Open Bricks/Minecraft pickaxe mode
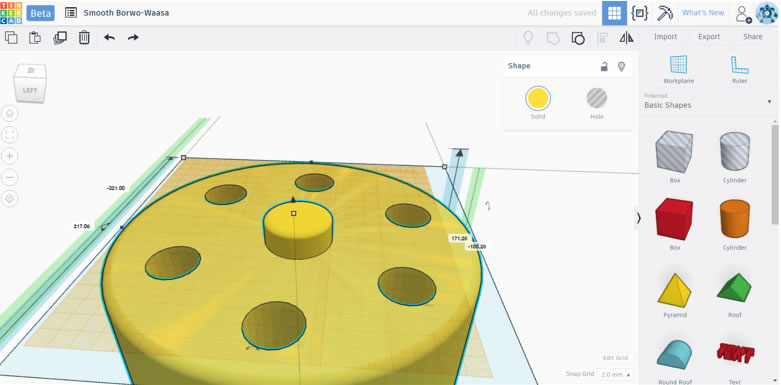This screenshot has height=385, width=781. [665, 13]
